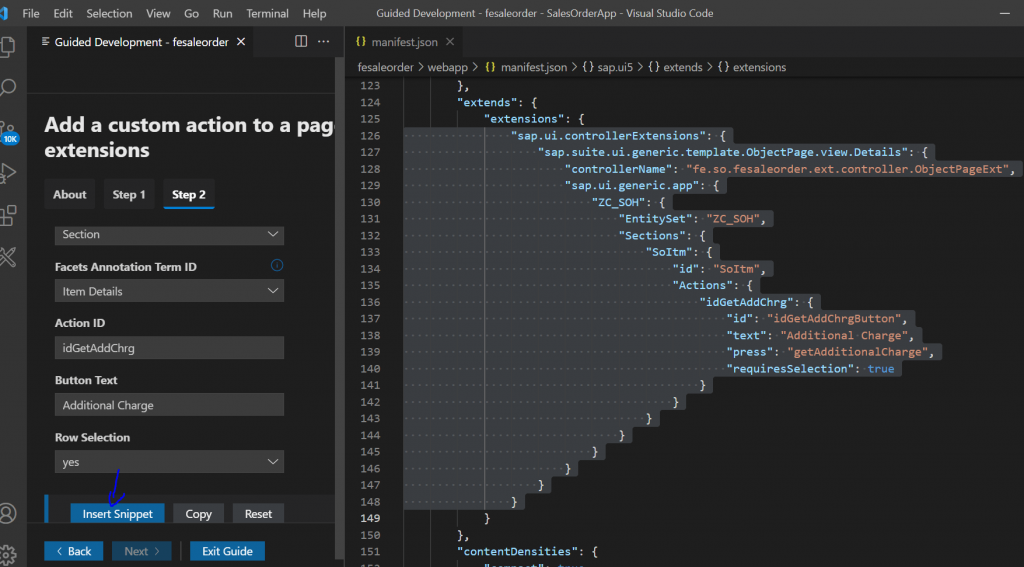Screen dimensions: 1024x567
Task: Open the Explorer view in activity bar
Action: pyautogui.click(x=7, y=46)
